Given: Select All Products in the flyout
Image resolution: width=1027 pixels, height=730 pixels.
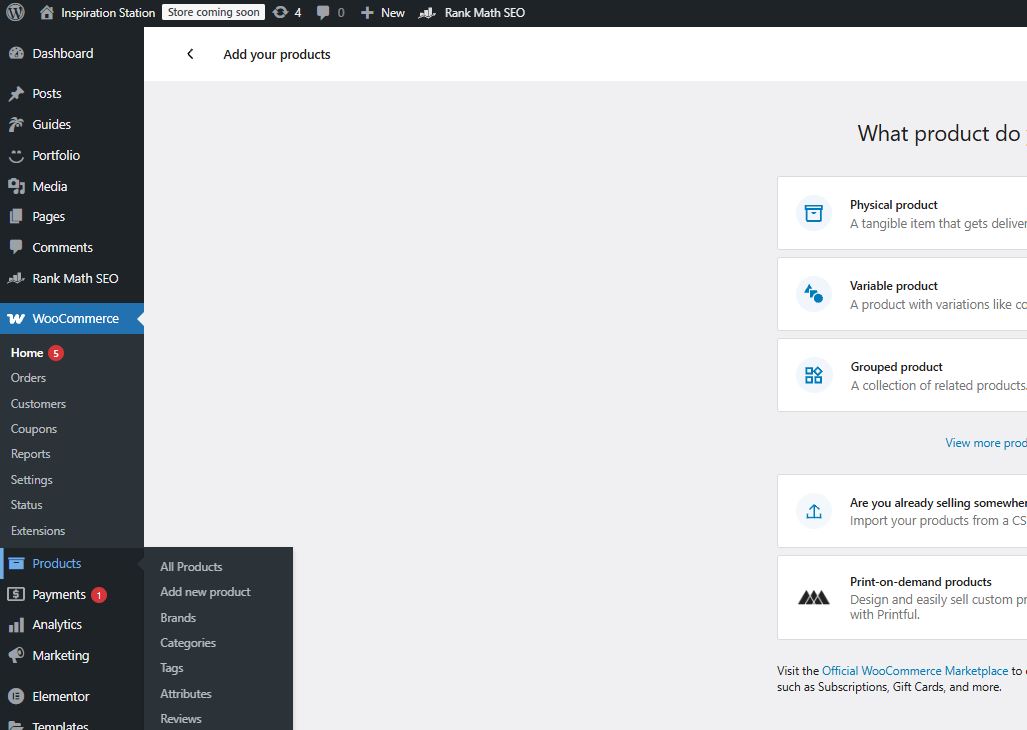Looking at the screenshot, I should click(x=191, y=567).
